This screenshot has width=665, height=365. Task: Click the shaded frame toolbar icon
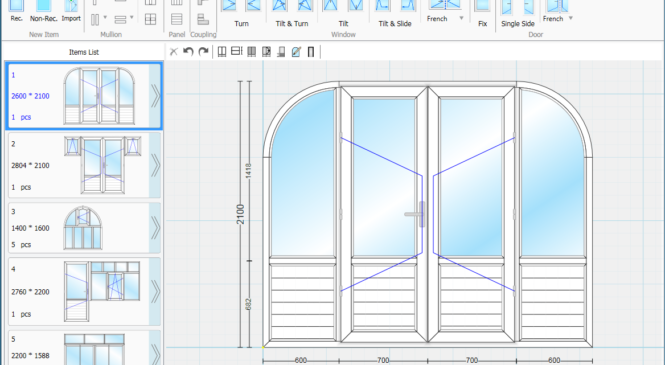251,52
